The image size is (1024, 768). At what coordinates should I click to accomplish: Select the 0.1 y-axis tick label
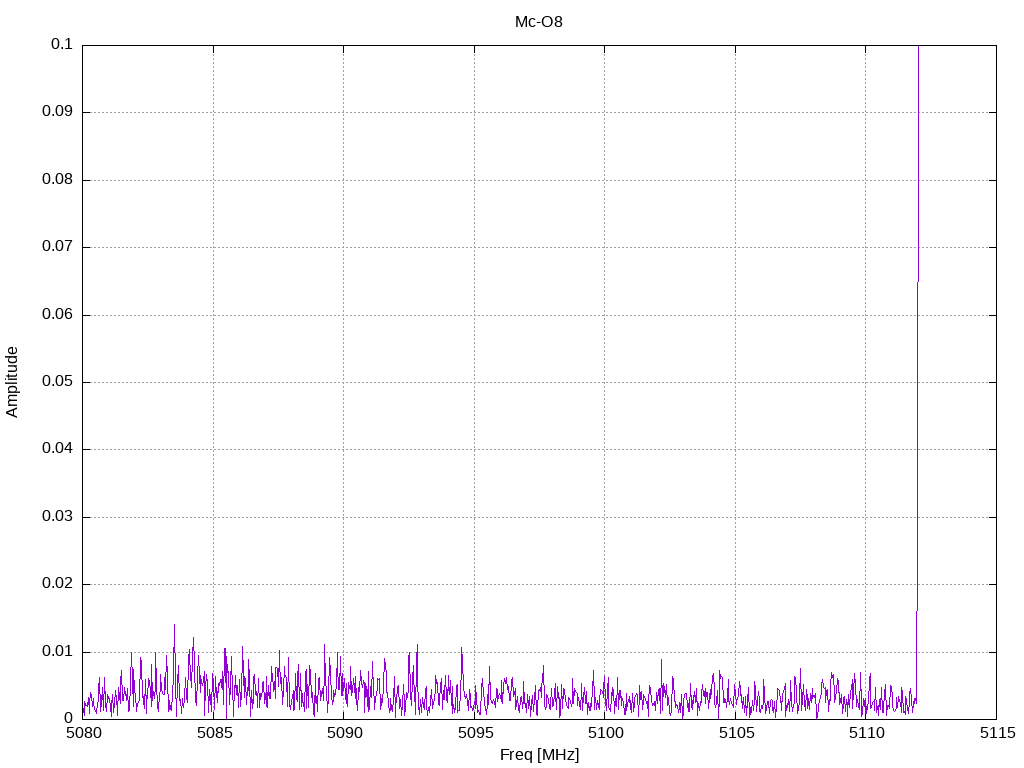pos(62,45)
